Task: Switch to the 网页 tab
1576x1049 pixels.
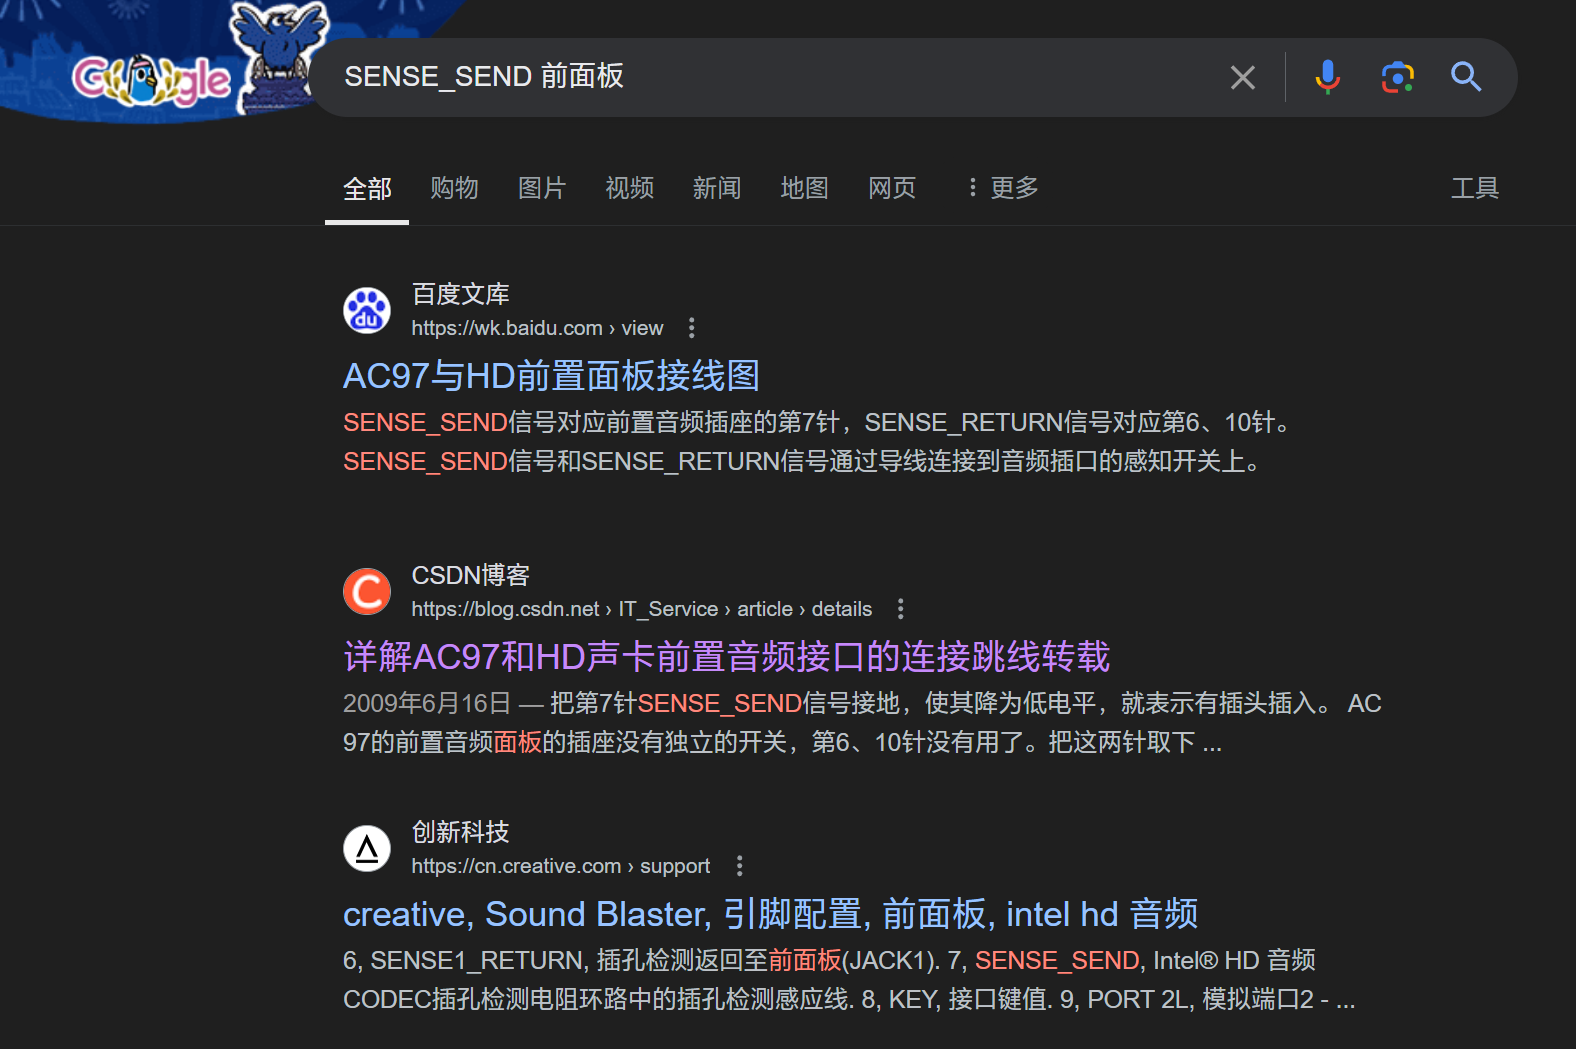Action: coord(892,188)
